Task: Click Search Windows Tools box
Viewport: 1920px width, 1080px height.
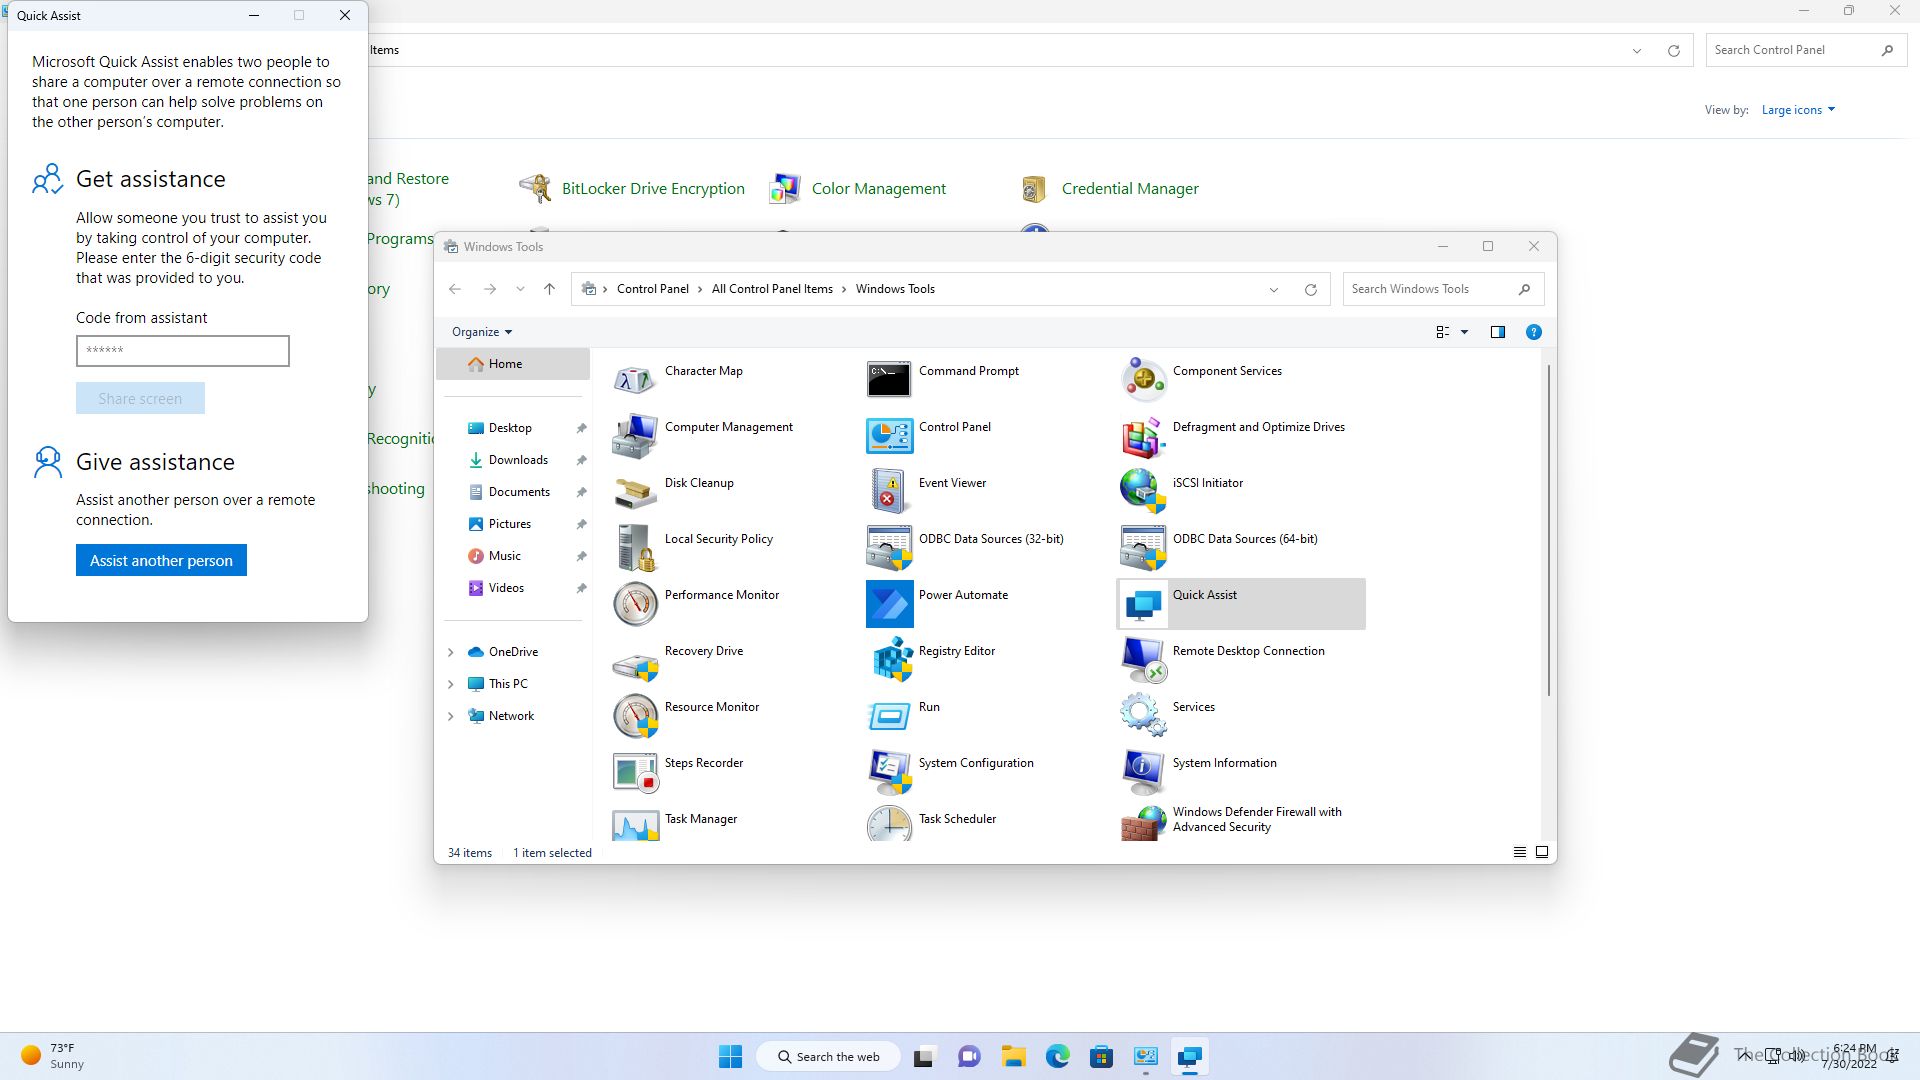Action: point(1443,289)
